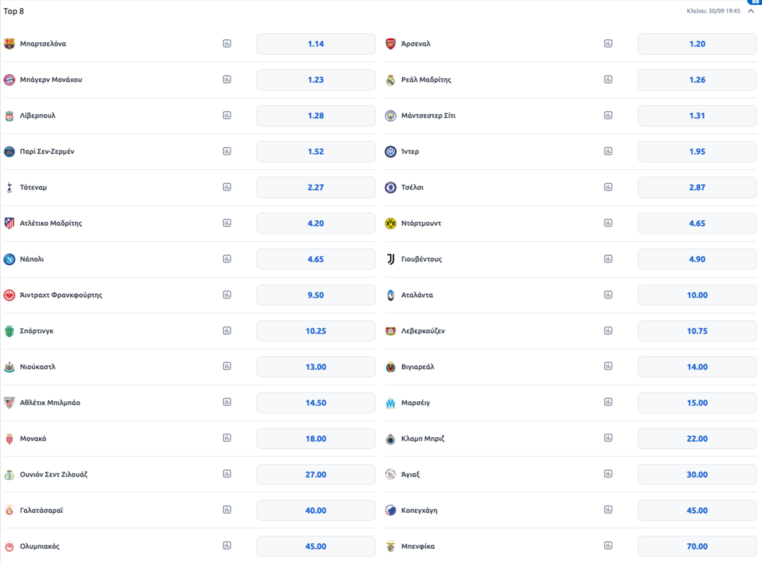Open statistics icon for Ολυμπιακός

(x=227, y=546)
